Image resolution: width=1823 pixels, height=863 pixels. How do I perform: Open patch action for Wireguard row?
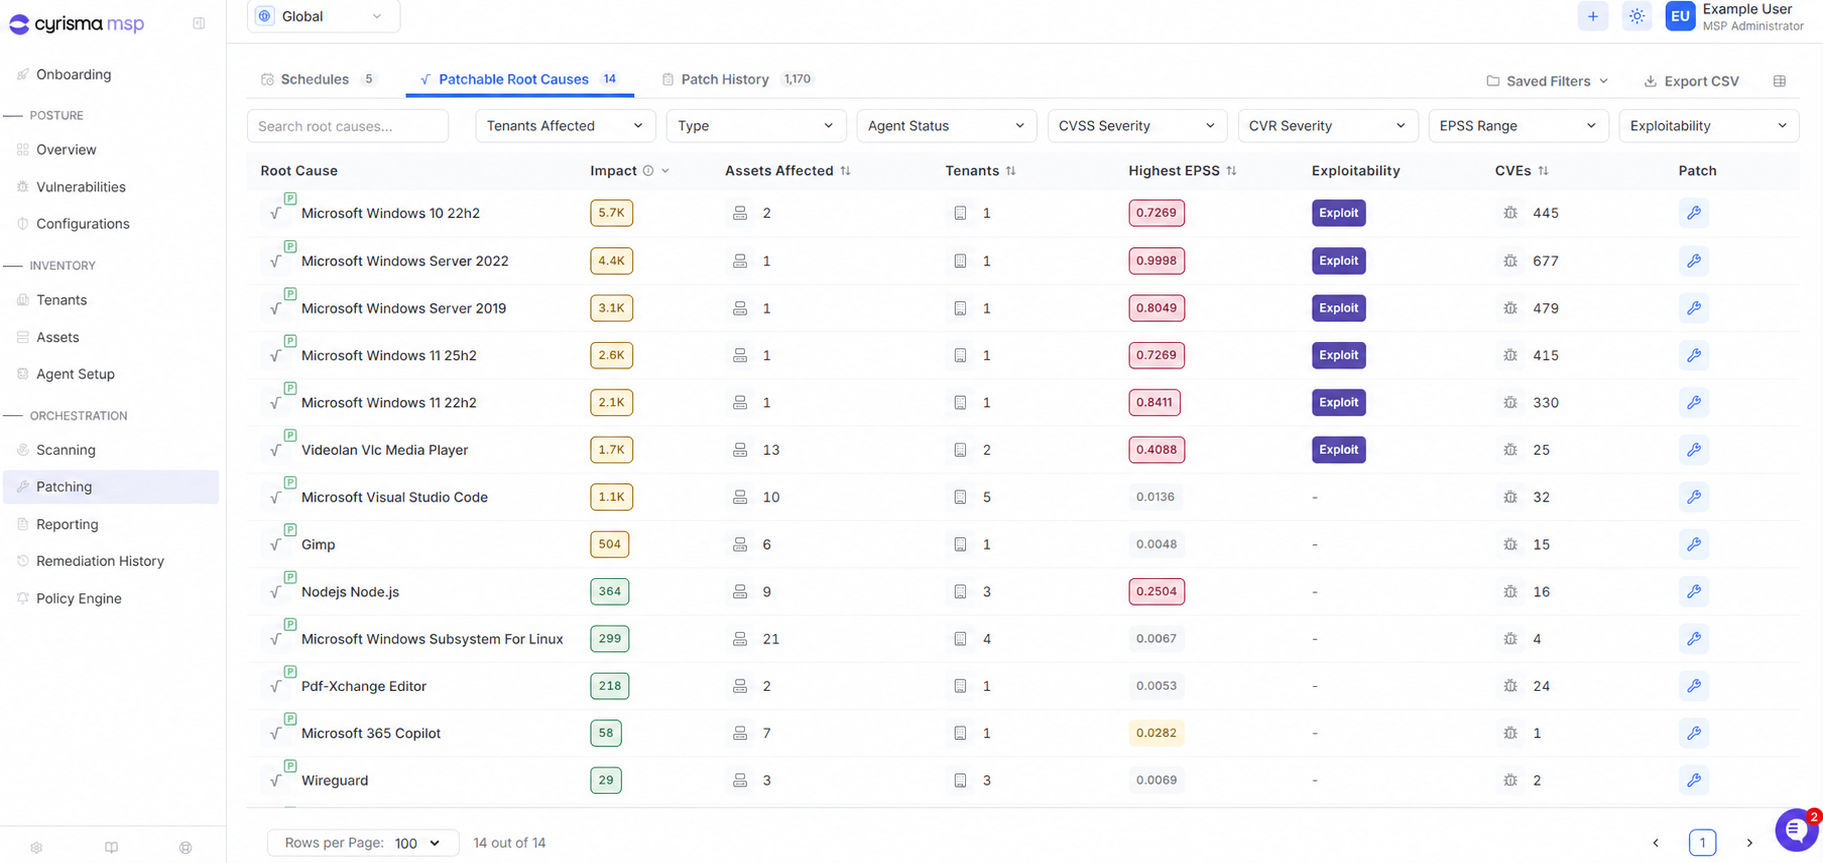(1693, 780)
